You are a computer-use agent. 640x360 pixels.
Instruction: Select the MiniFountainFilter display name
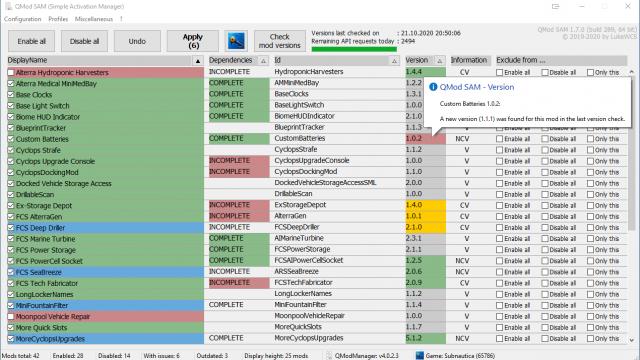(x=42, y=306)
